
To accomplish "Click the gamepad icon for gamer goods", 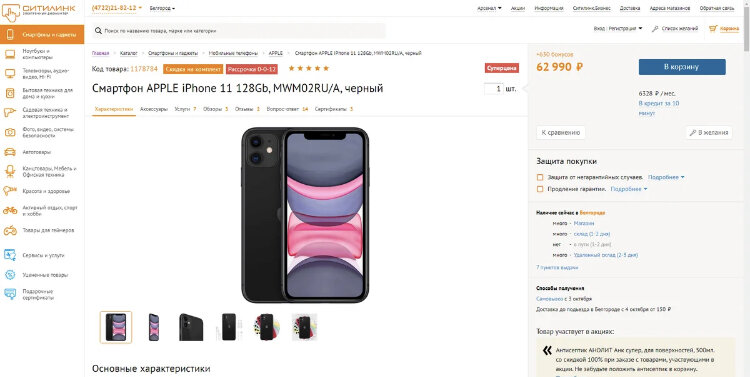I will pyautogui.click(x=10, y=230).
